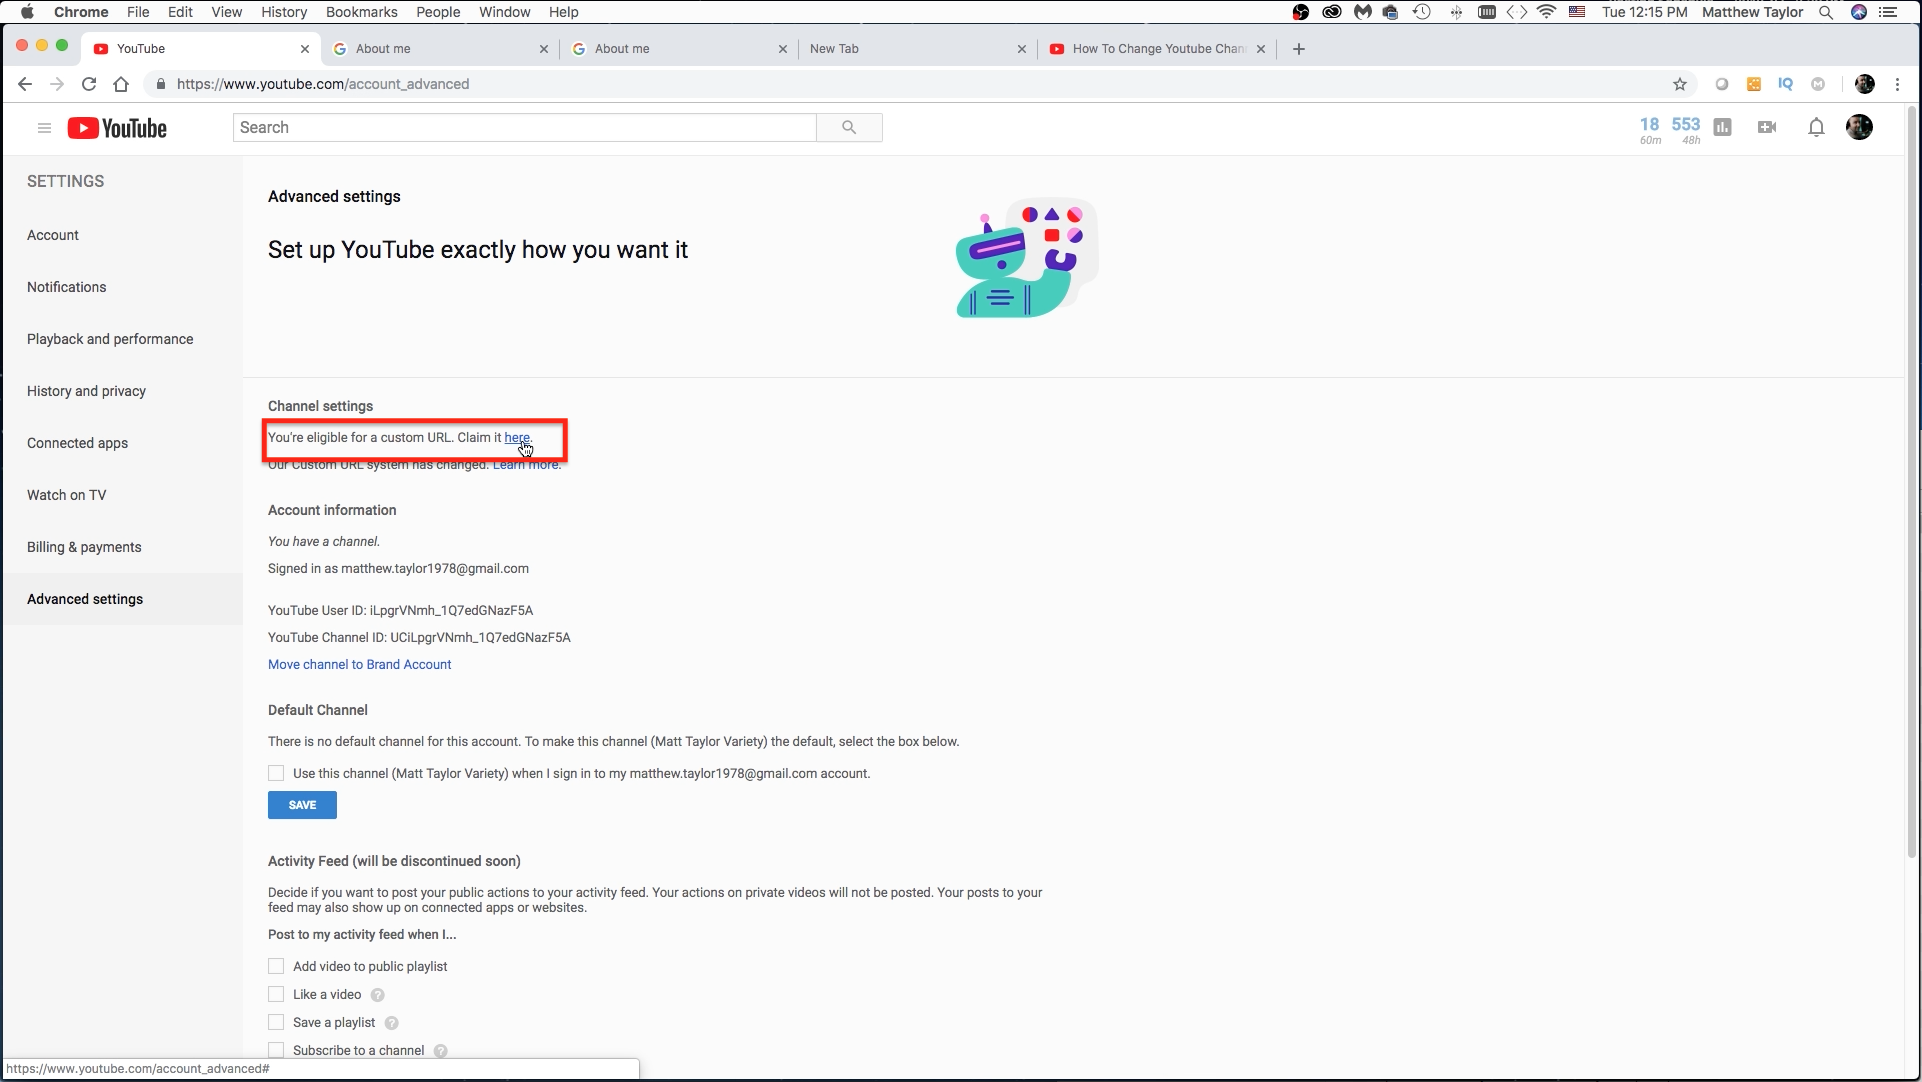Open Connected apps settings
The image size is (1922, 1082).
point(77,443)
